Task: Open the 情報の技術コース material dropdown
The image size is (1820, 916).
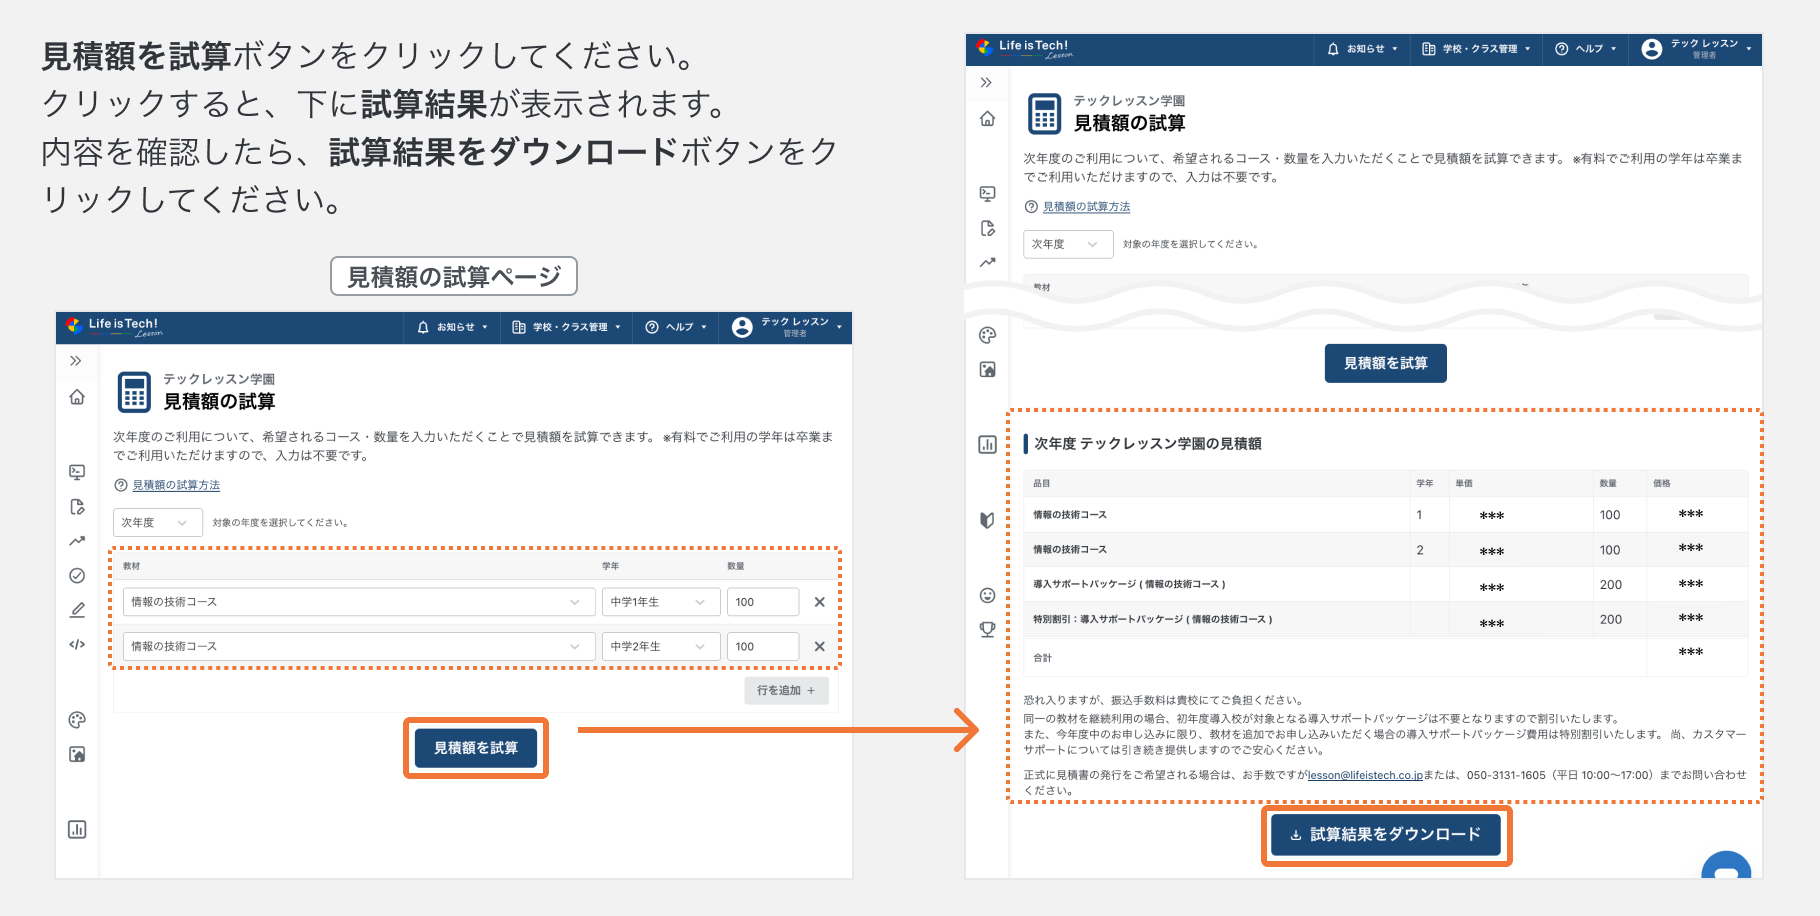Action: click(355, 601)
